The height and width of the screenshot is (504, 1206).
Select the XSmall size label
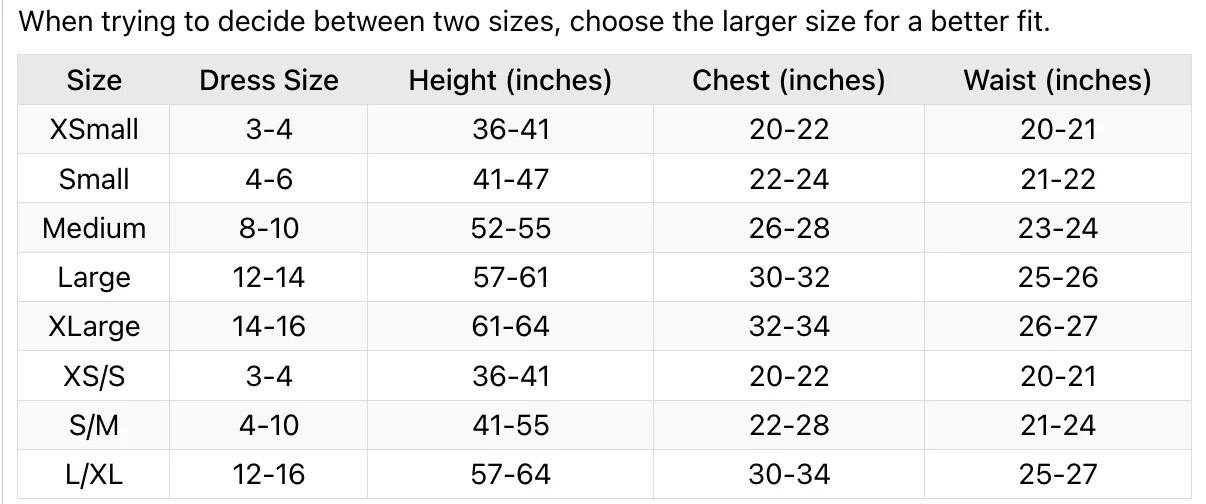pyautogui.click(x=94, y=129)
